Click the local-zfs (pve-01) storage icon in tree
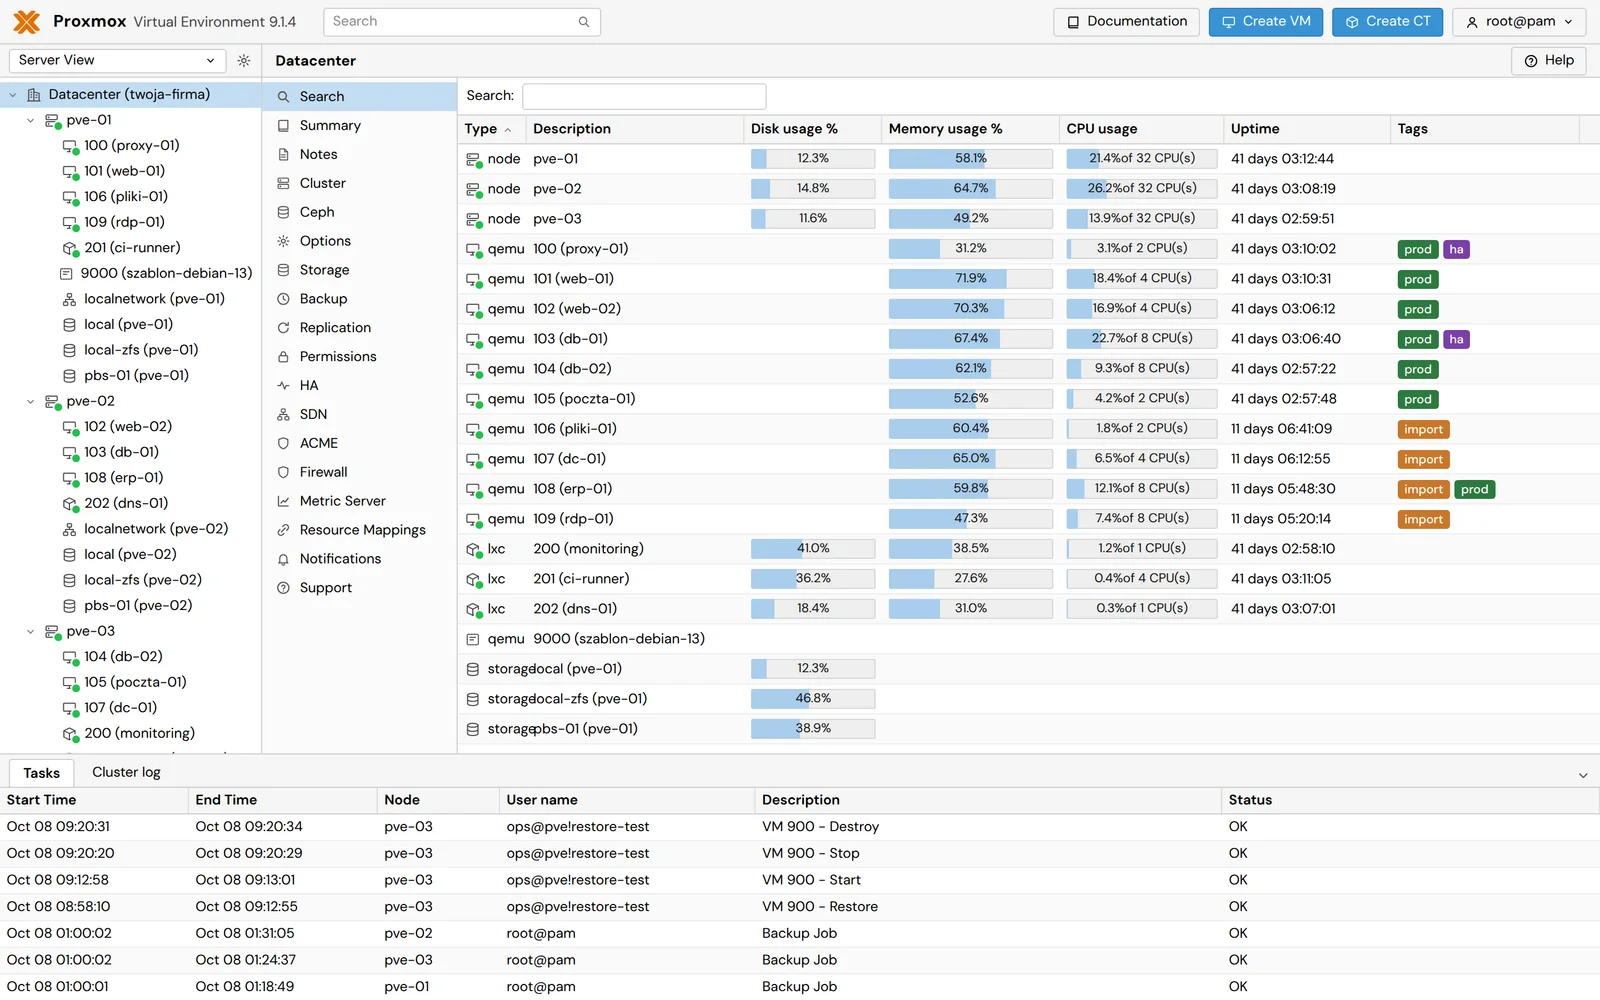 tap(70, 350)
